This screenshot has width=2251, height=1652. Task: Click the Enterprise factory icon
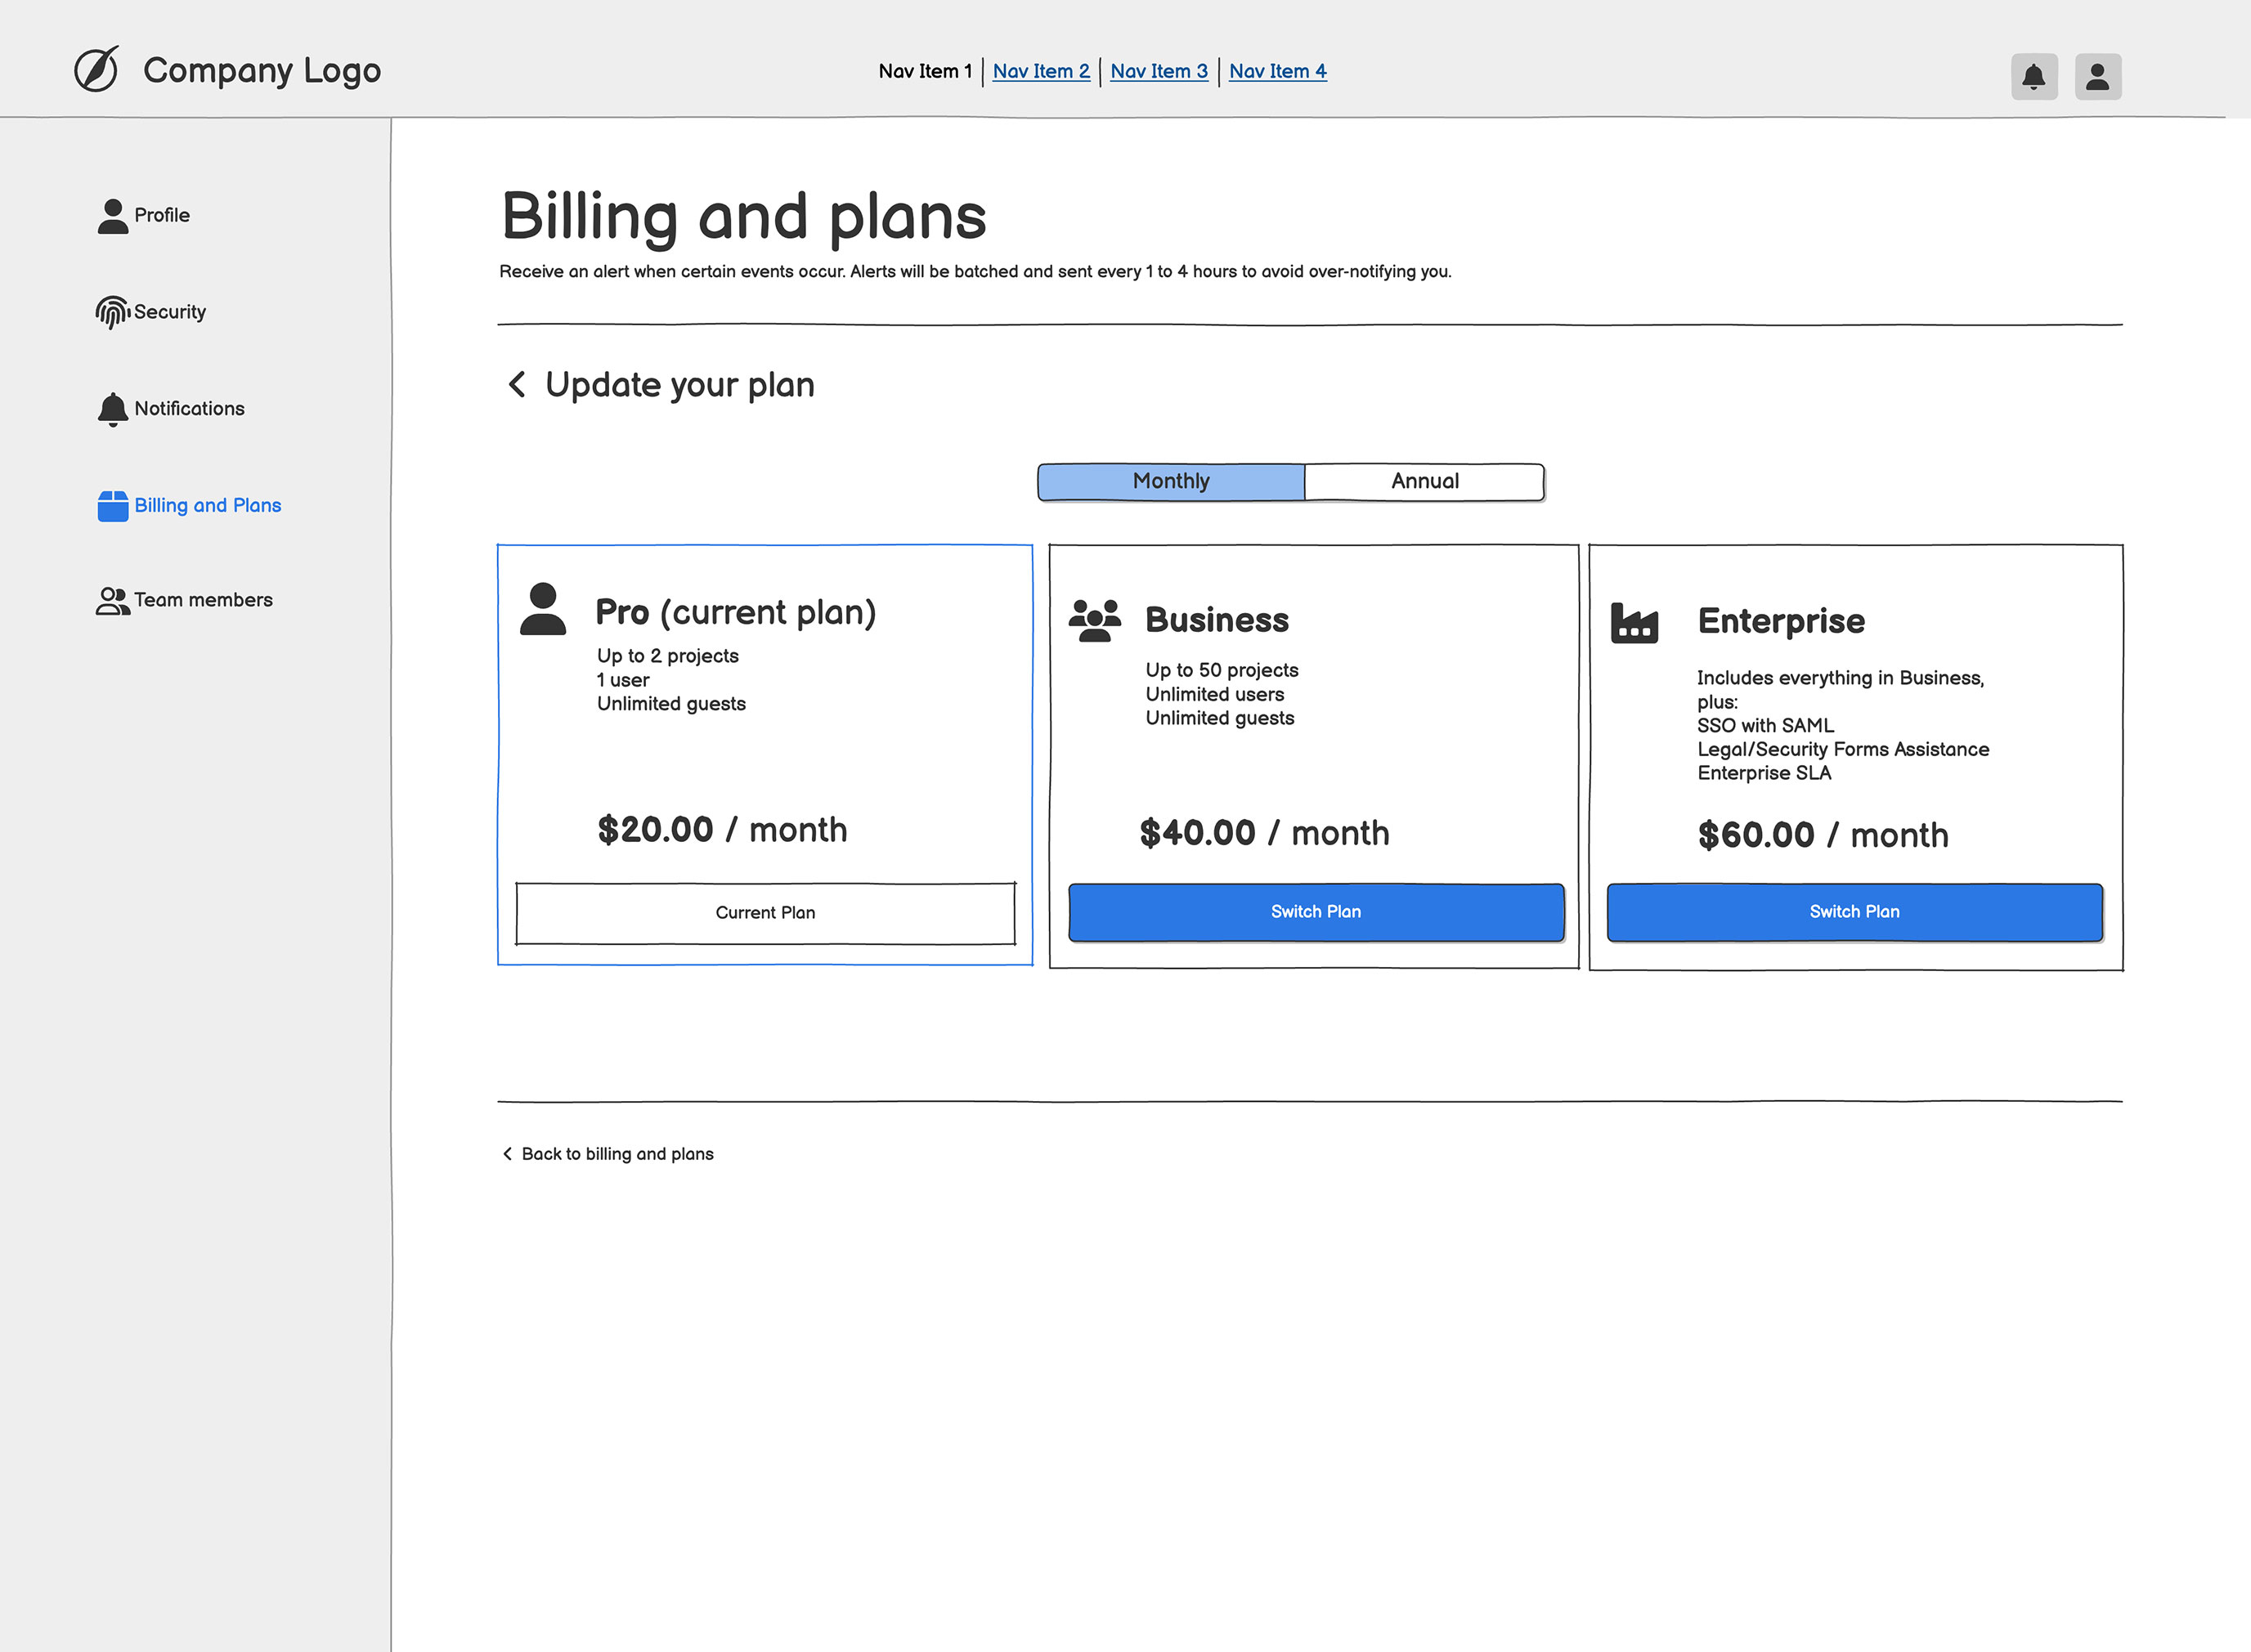click(1634, 624)
